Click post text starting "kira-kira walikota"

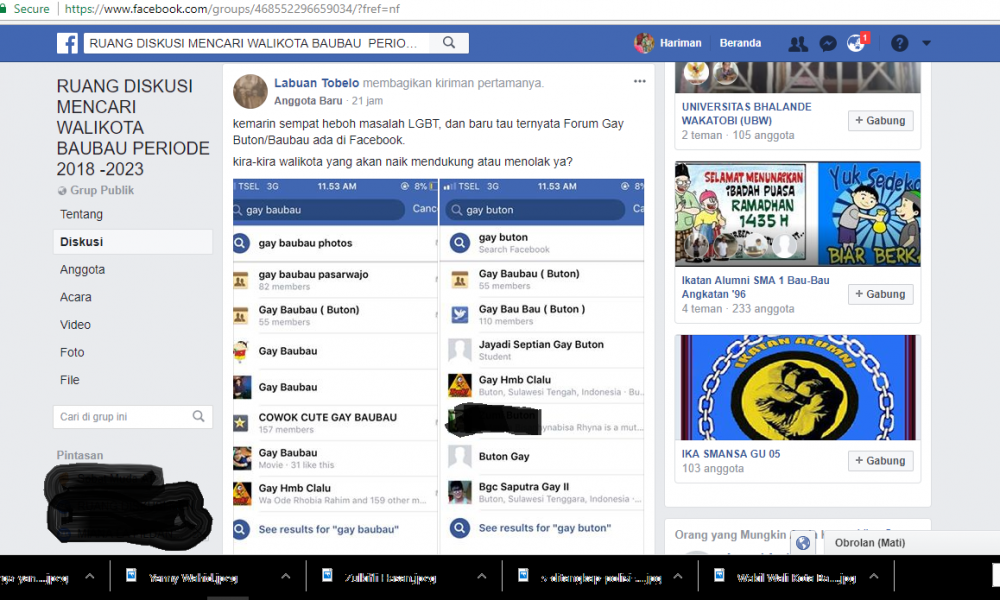[x=402, y=162]
